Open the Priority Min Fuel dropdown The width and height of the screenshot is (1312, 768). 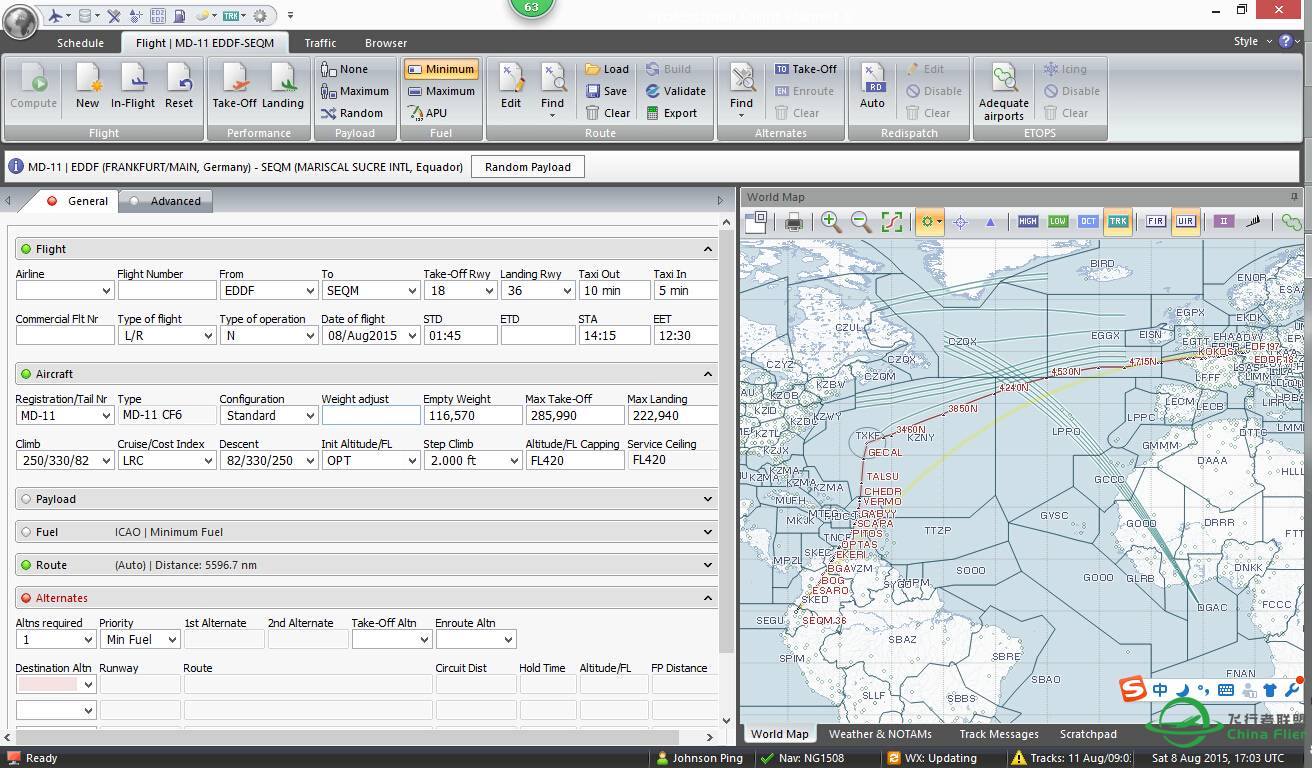point(172,640)
